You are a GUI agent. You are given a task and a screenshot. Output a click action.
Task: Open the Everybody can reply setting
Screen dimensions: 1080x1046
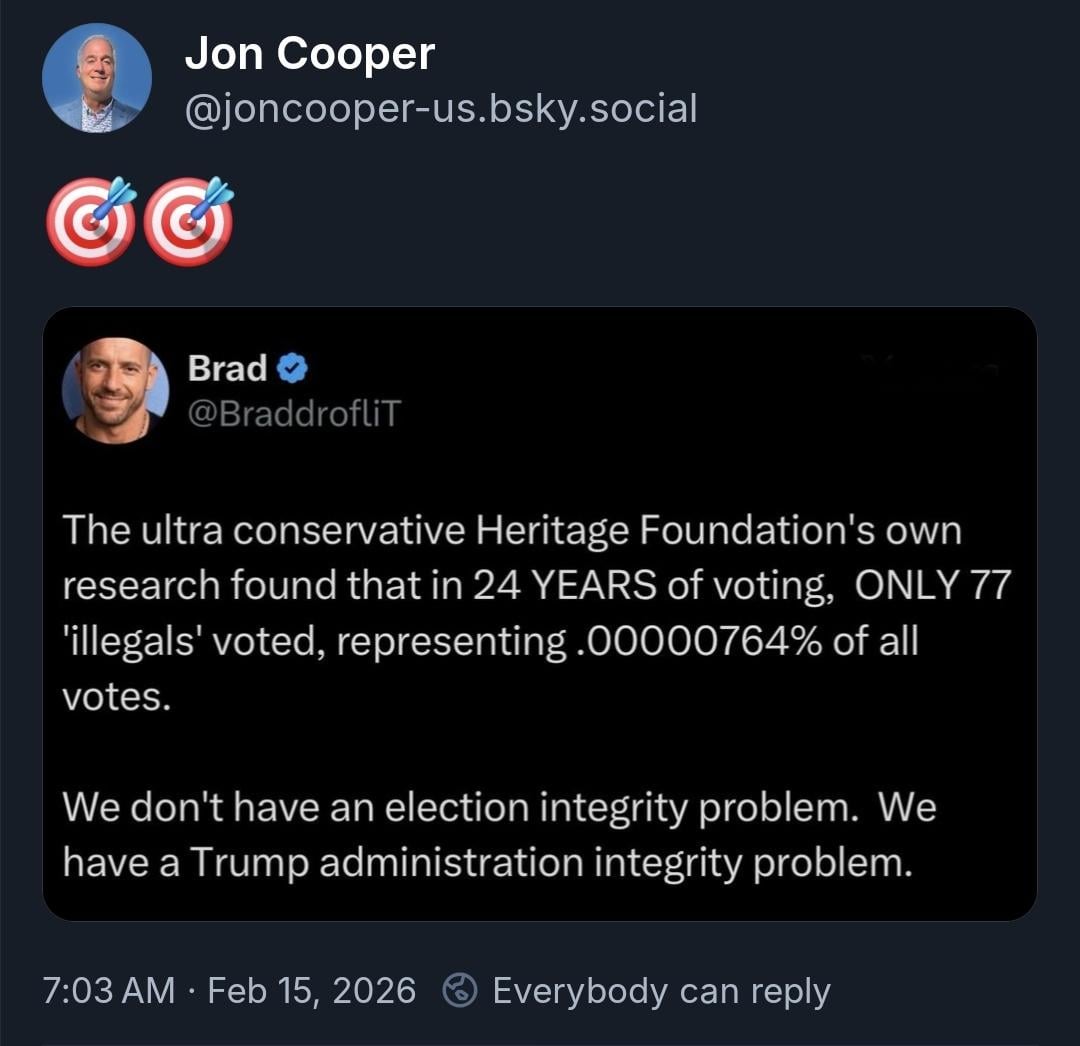pyautogui.click(x=660, y=991)
